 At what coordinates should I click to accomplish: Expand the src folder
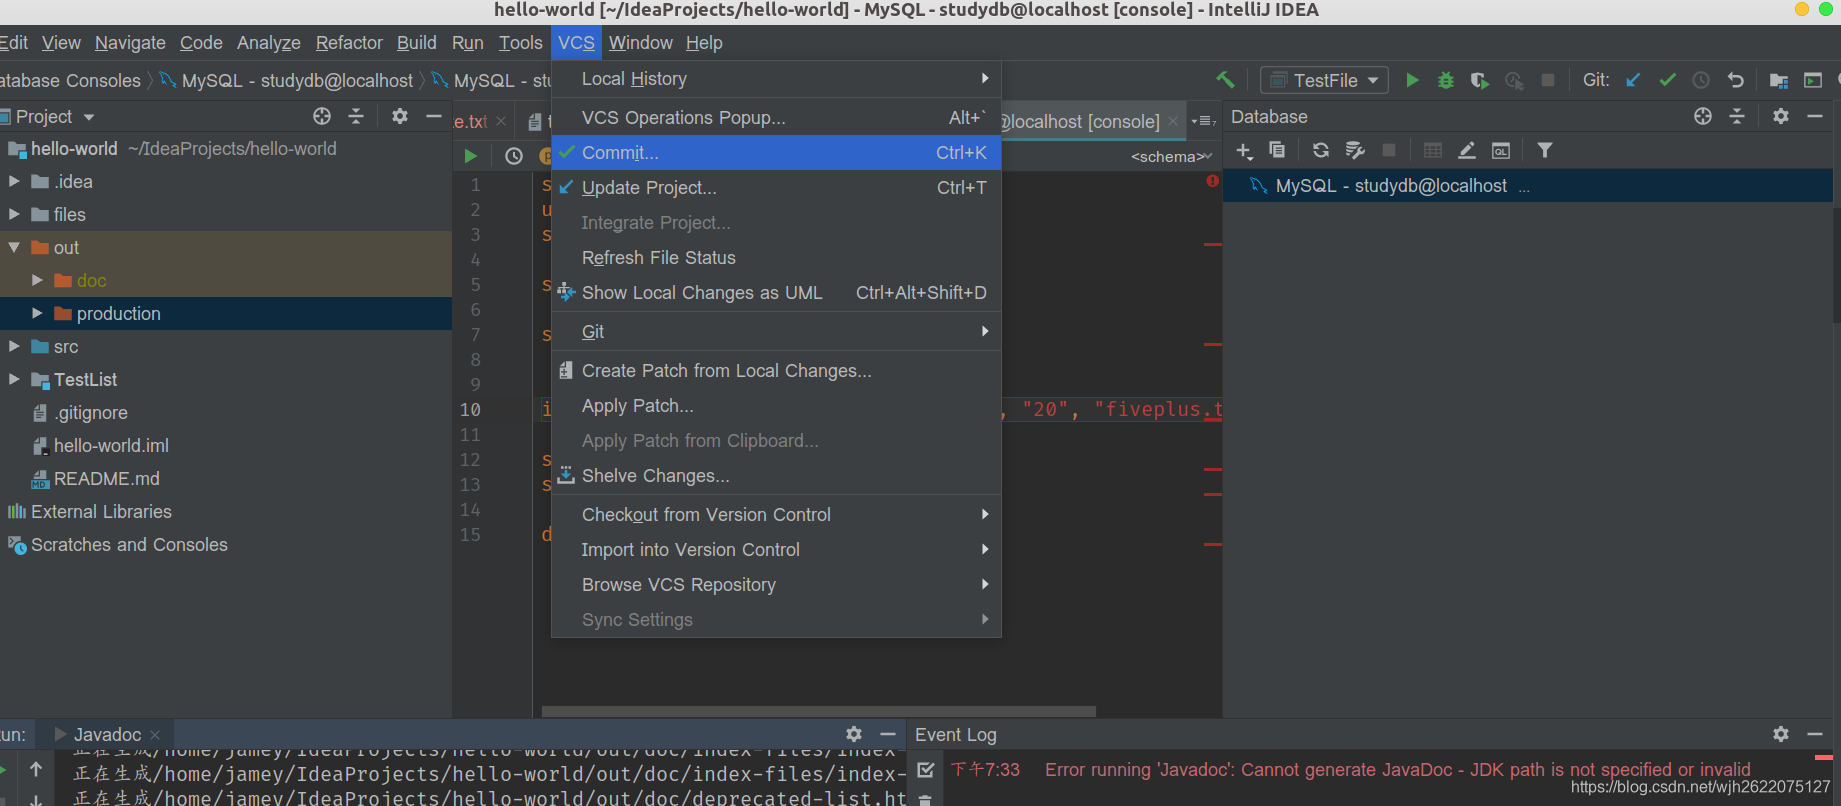tap(14, 346)
